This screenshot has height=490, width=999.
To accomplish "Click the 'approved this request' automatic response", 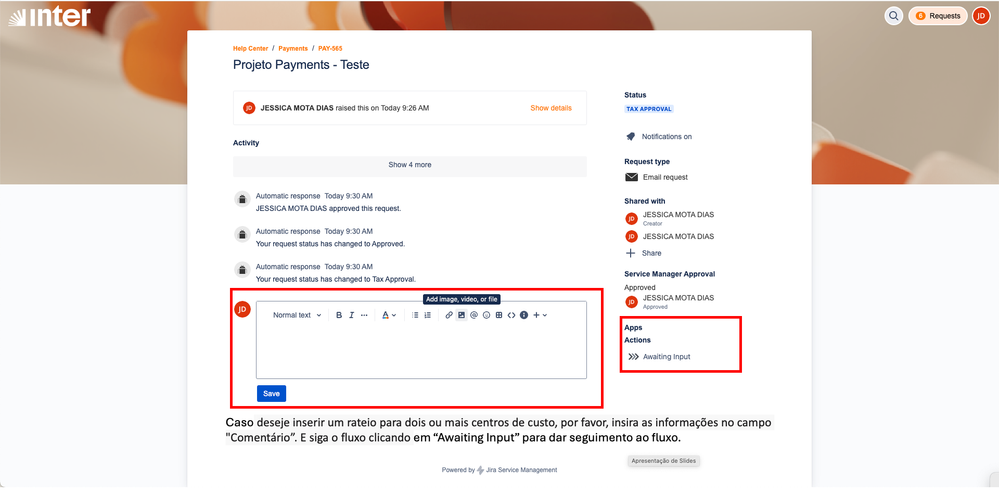I will pos(328,208).
